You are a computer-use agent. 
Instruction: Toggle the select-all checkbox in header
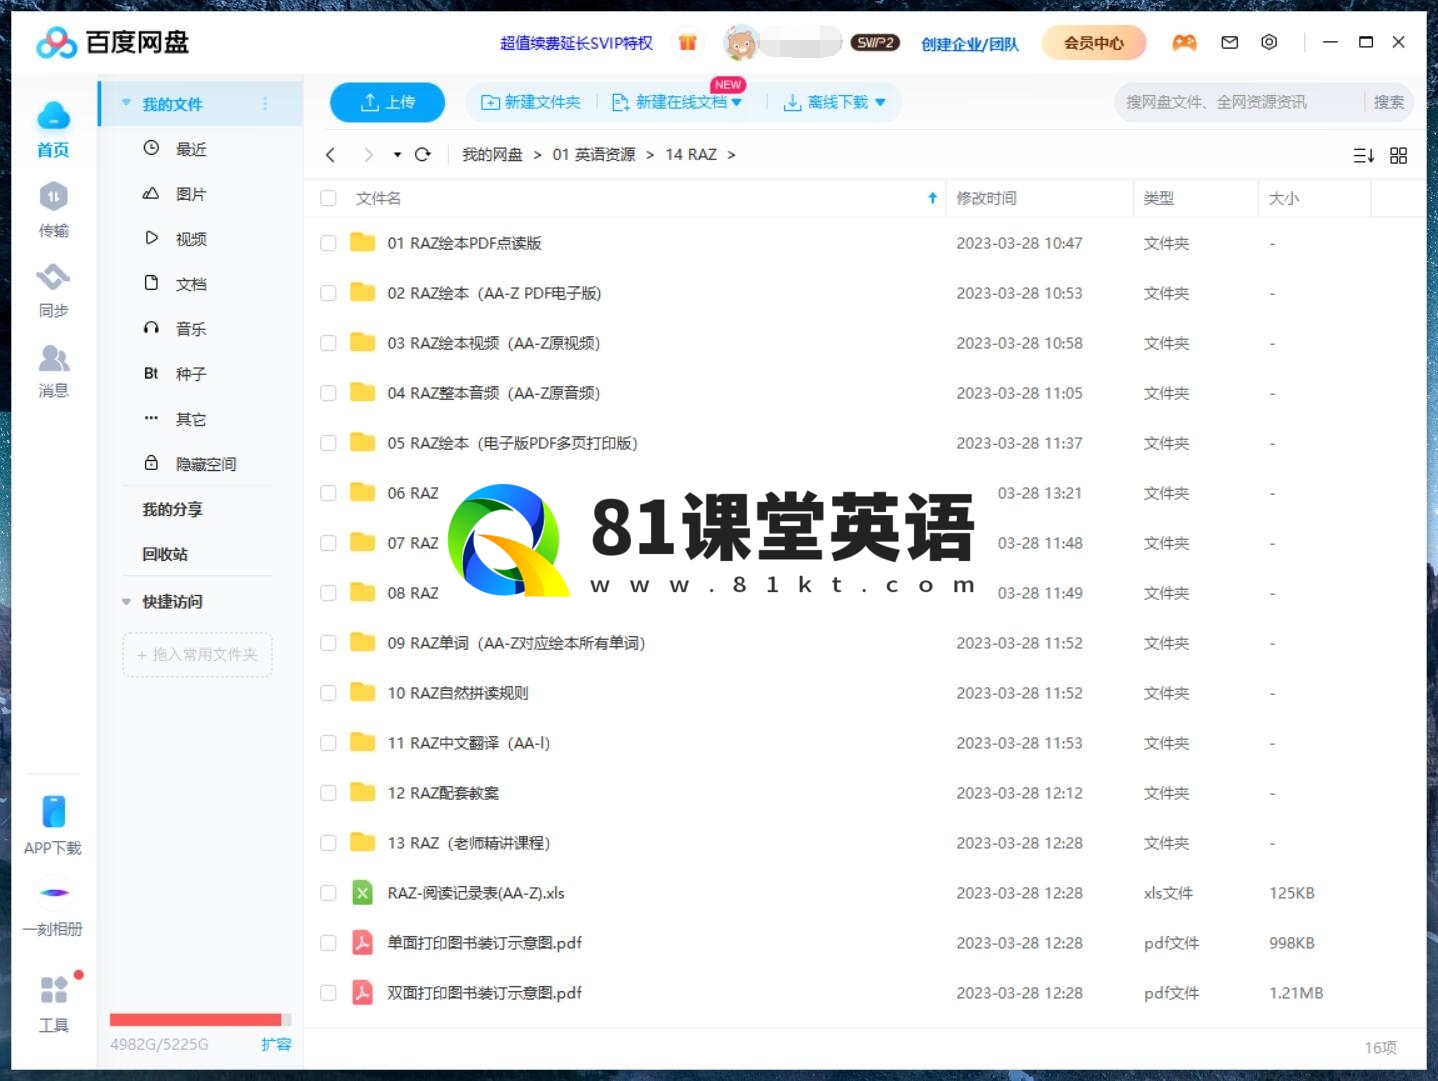pyautogui.click(x=328, y=198)
